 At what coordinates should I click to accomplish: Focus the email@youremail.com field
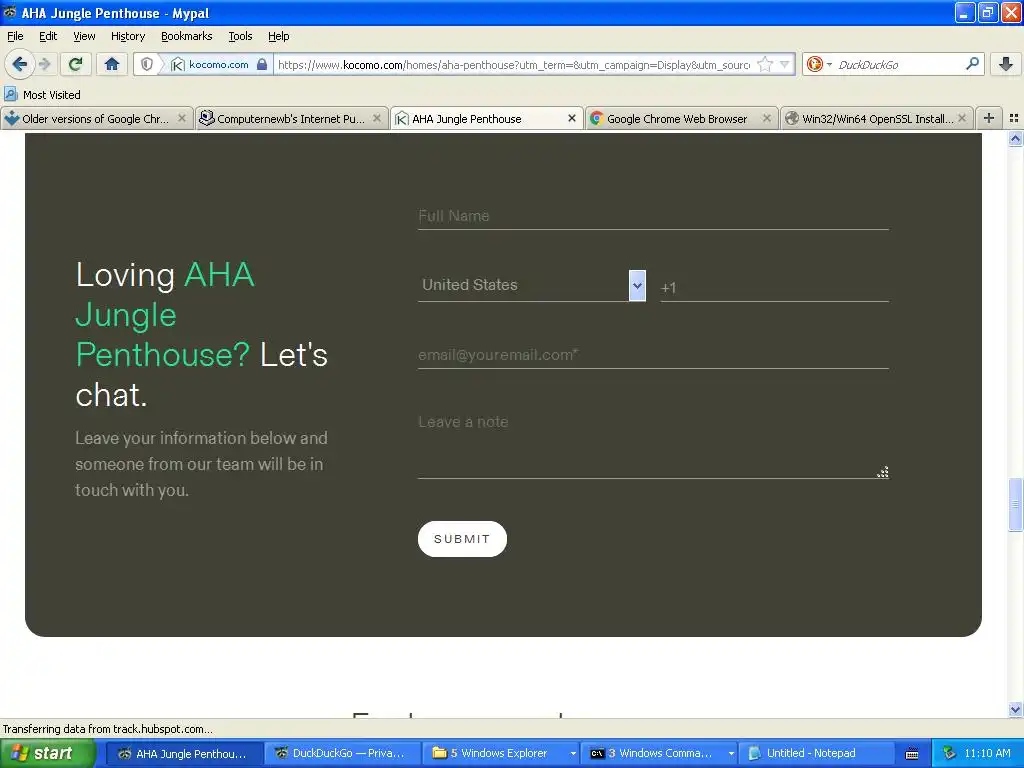click(x=653, y=355)
